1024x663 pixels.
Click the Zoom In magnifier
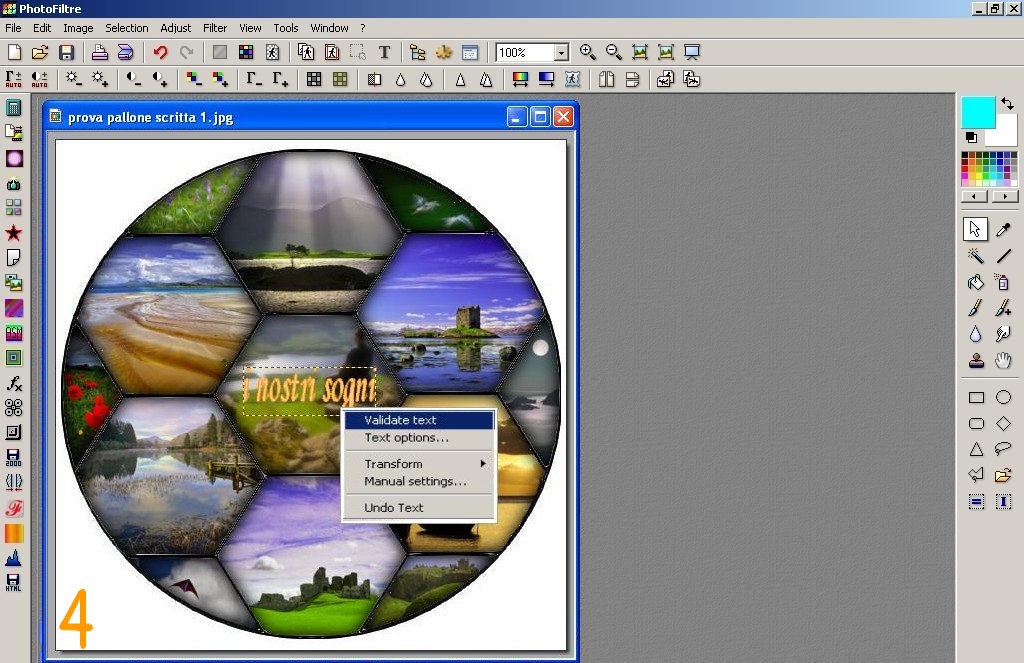point(588,53)
